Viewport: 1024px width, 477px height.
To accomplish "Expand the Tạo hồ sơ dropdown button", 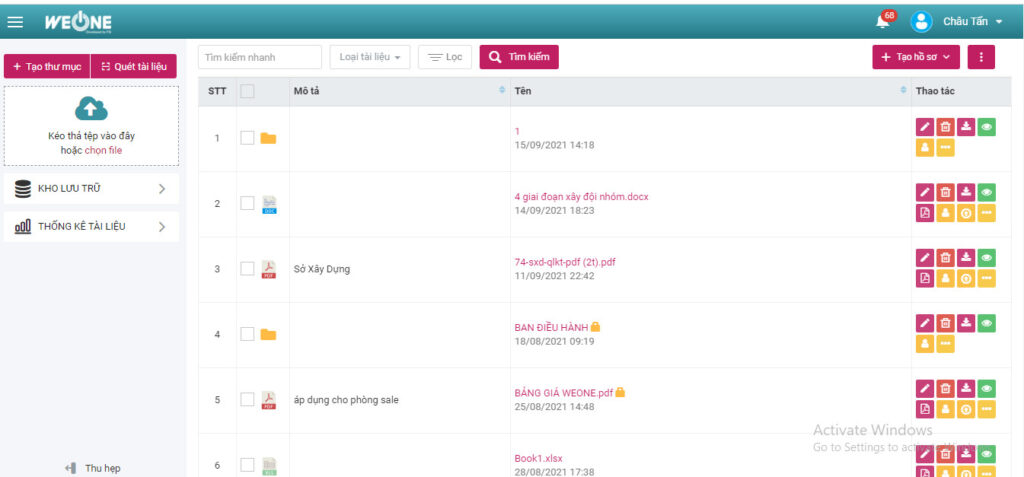I will pyautogui.click(x=916, y=57).
